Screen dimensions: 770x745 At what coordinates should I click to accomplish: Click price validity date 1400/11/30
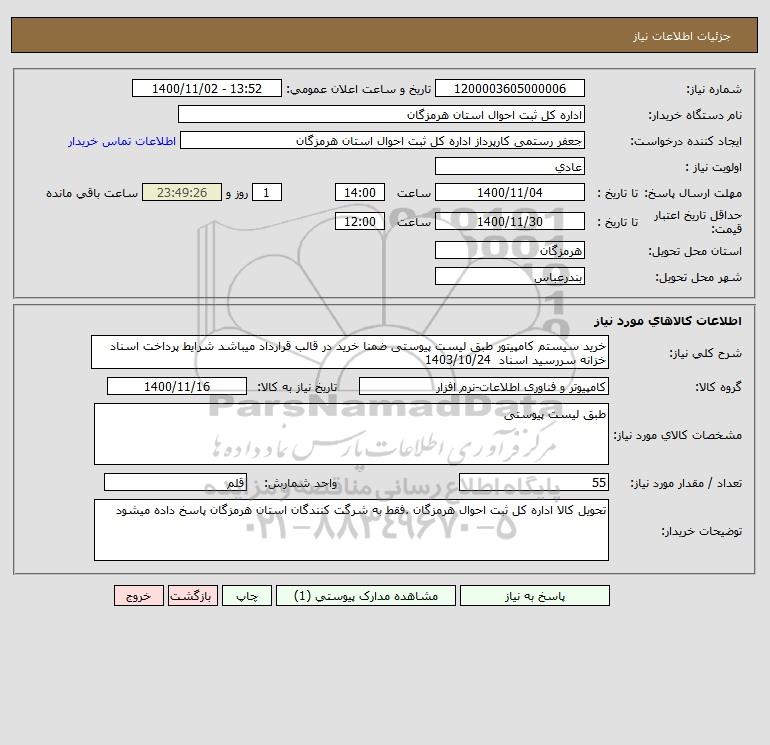point(510,221)
